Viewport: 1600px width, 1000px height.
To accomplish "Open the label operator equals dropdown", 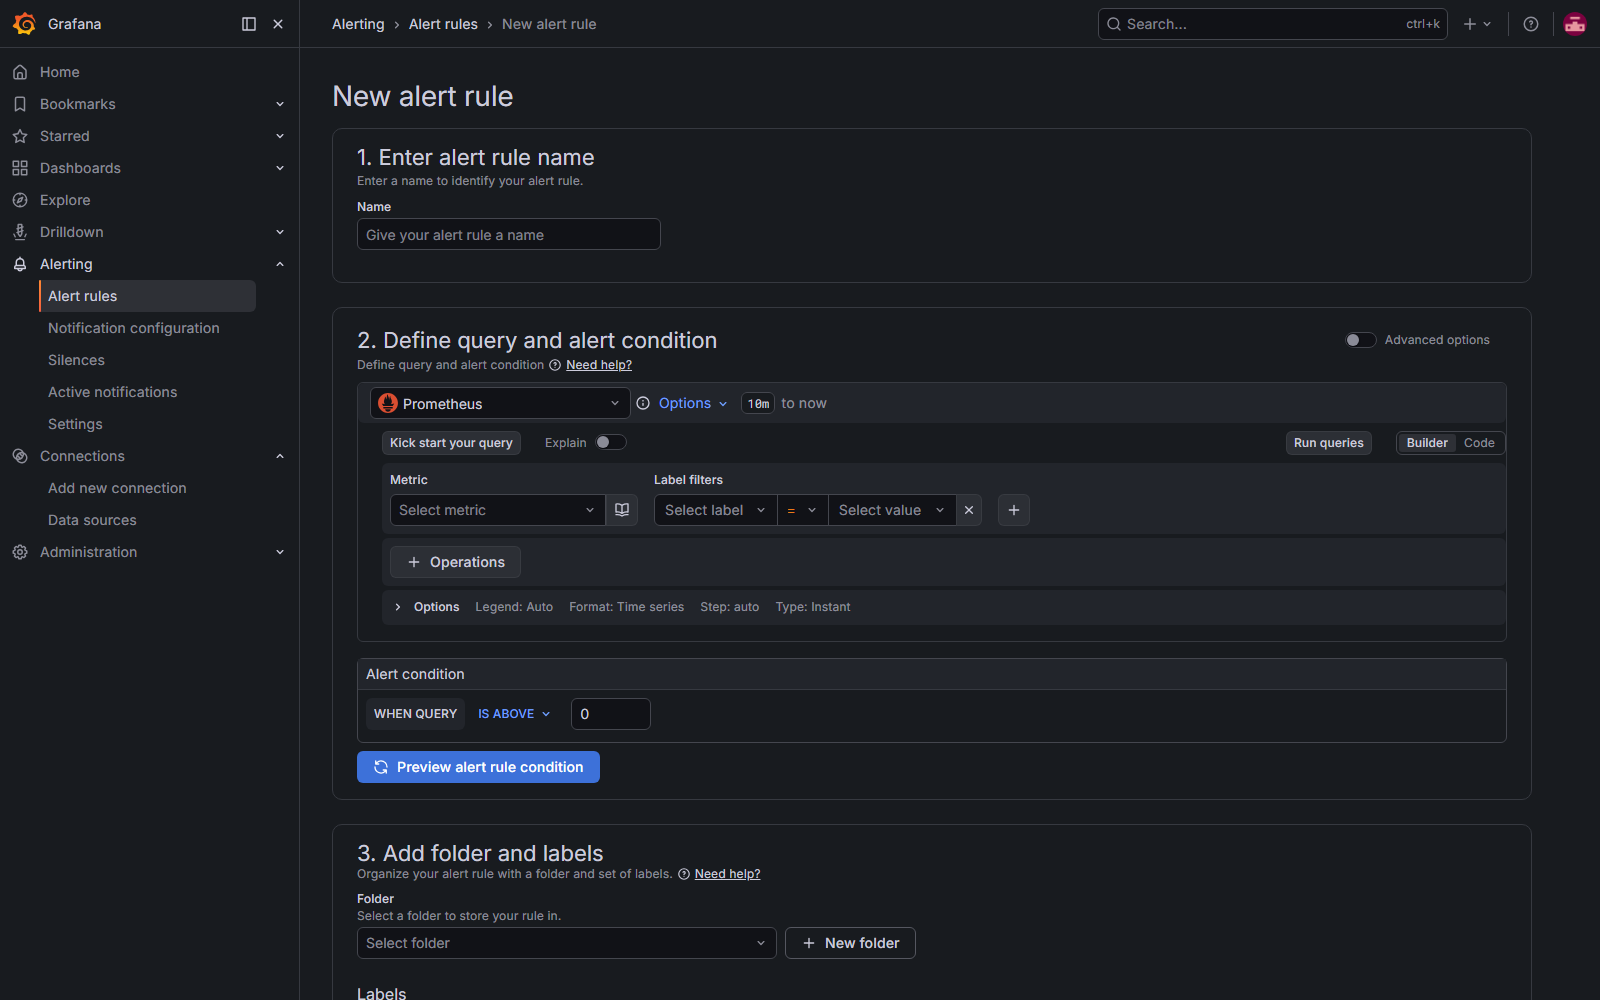I will click(x=803, y=510).
